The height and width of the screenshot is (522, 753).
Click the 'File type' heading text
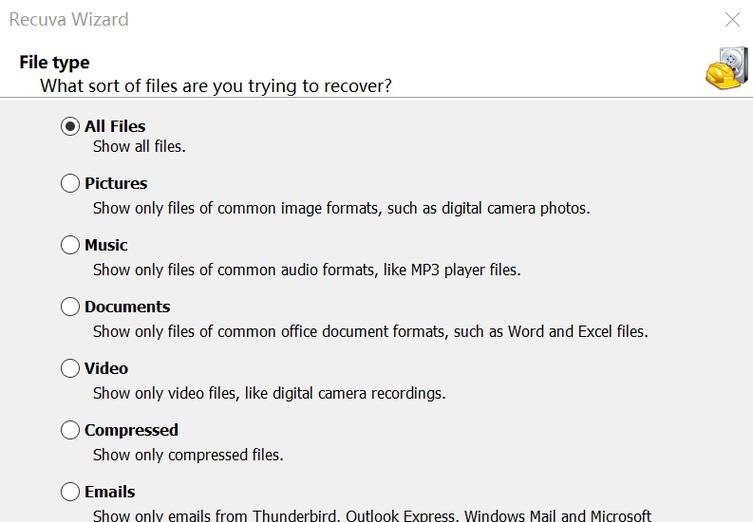[54, 63]
